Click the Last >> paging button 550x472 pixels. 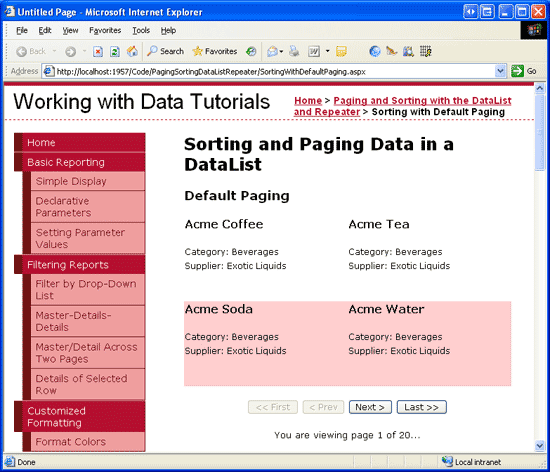(421, 407)
